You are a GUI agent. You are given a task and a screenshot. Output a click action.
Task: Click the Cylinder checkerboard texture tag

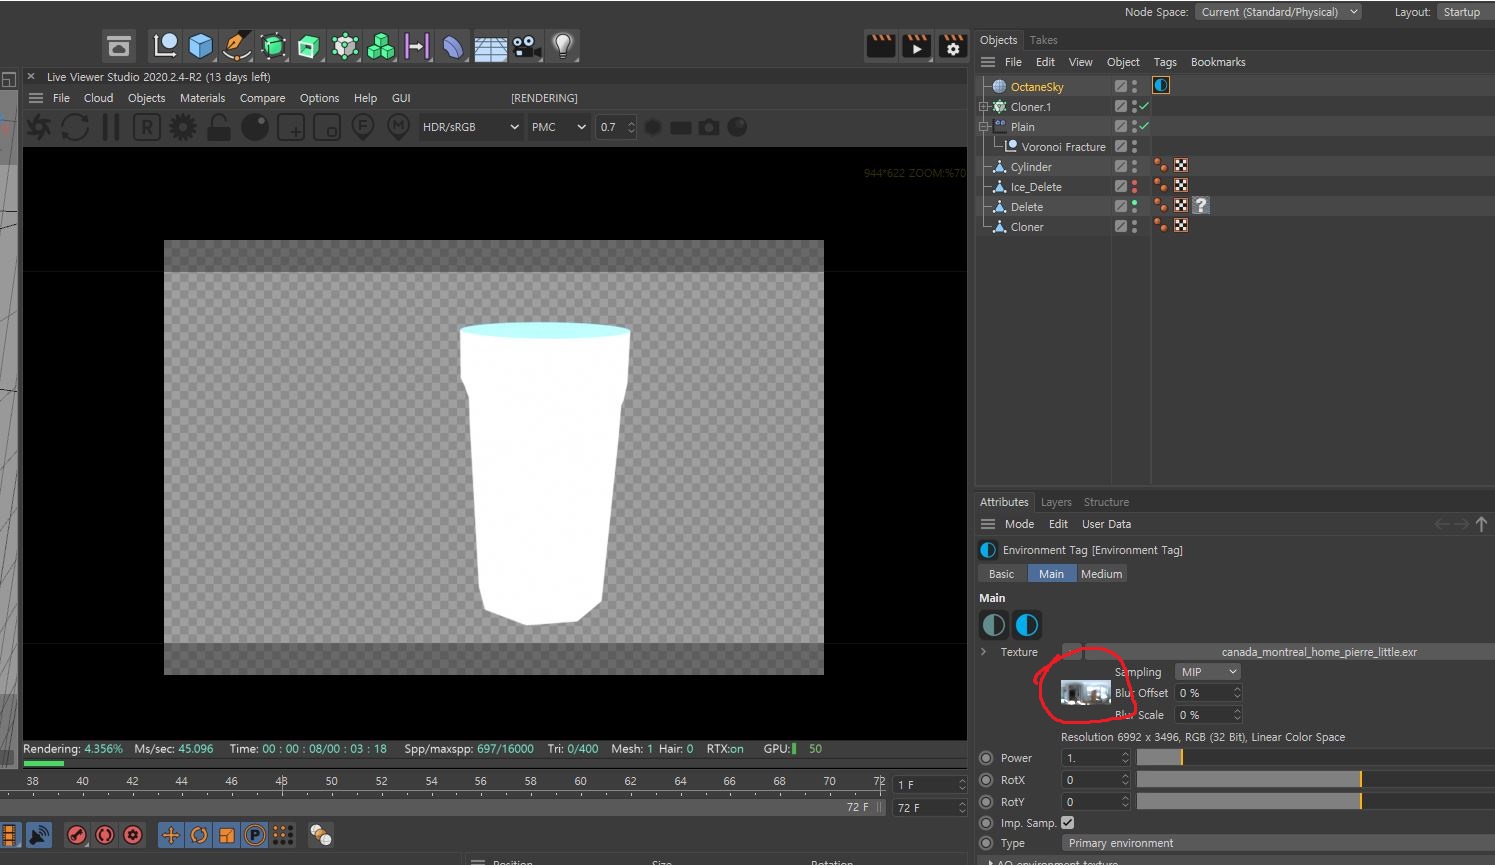pos(1181,166)
